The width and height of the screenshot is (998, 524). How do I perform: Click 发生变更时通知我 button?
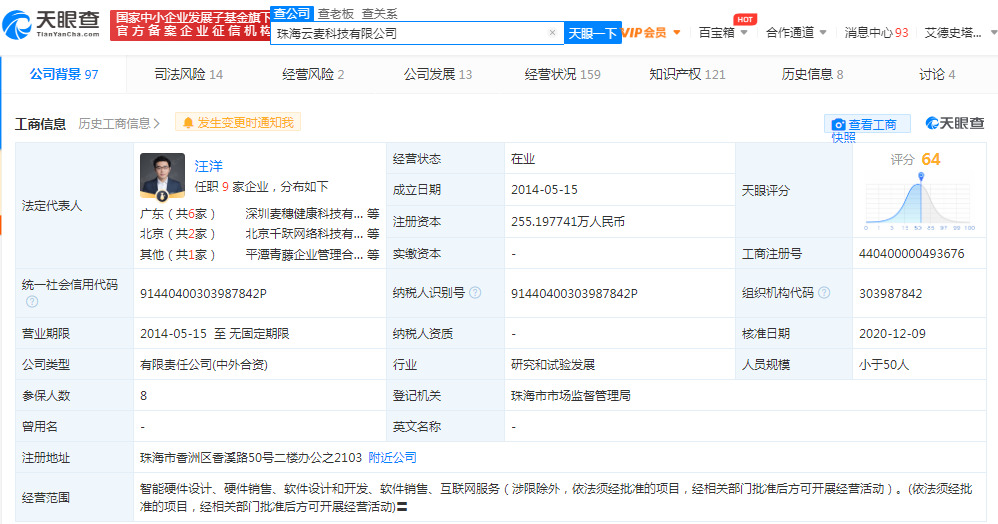[x=238, y=123]
